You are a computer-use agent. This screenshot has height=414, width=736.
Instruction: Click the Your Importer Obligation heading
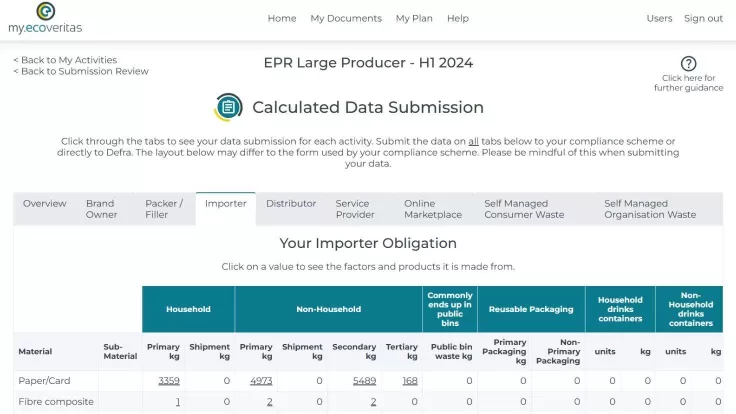click(368, 243)
